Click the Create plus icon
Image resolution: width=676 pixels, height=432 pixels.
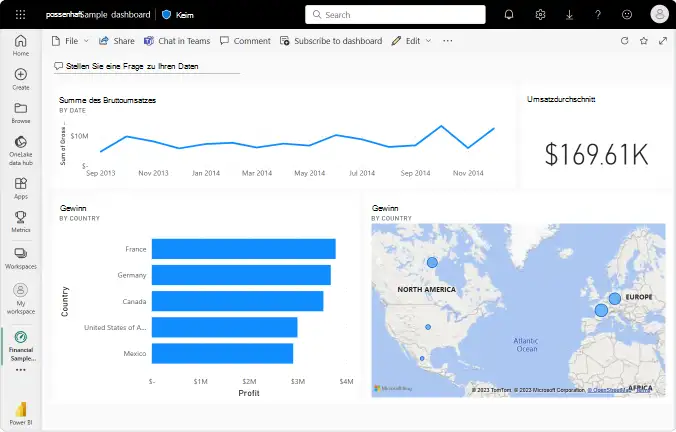[x=21, y=78]
